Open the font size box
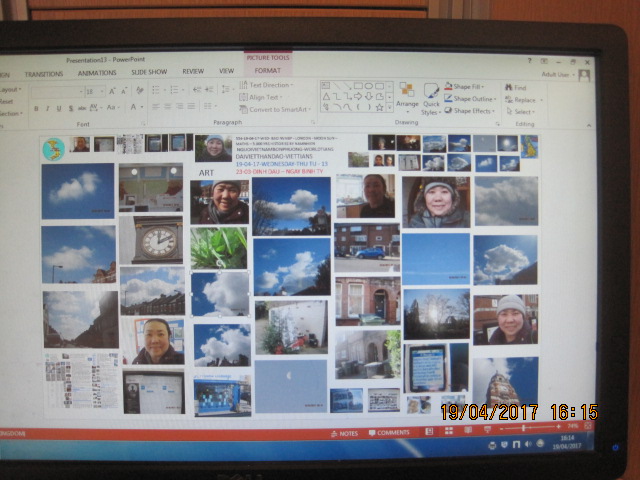This screenshot has height=480, width=640. (95, 91)
